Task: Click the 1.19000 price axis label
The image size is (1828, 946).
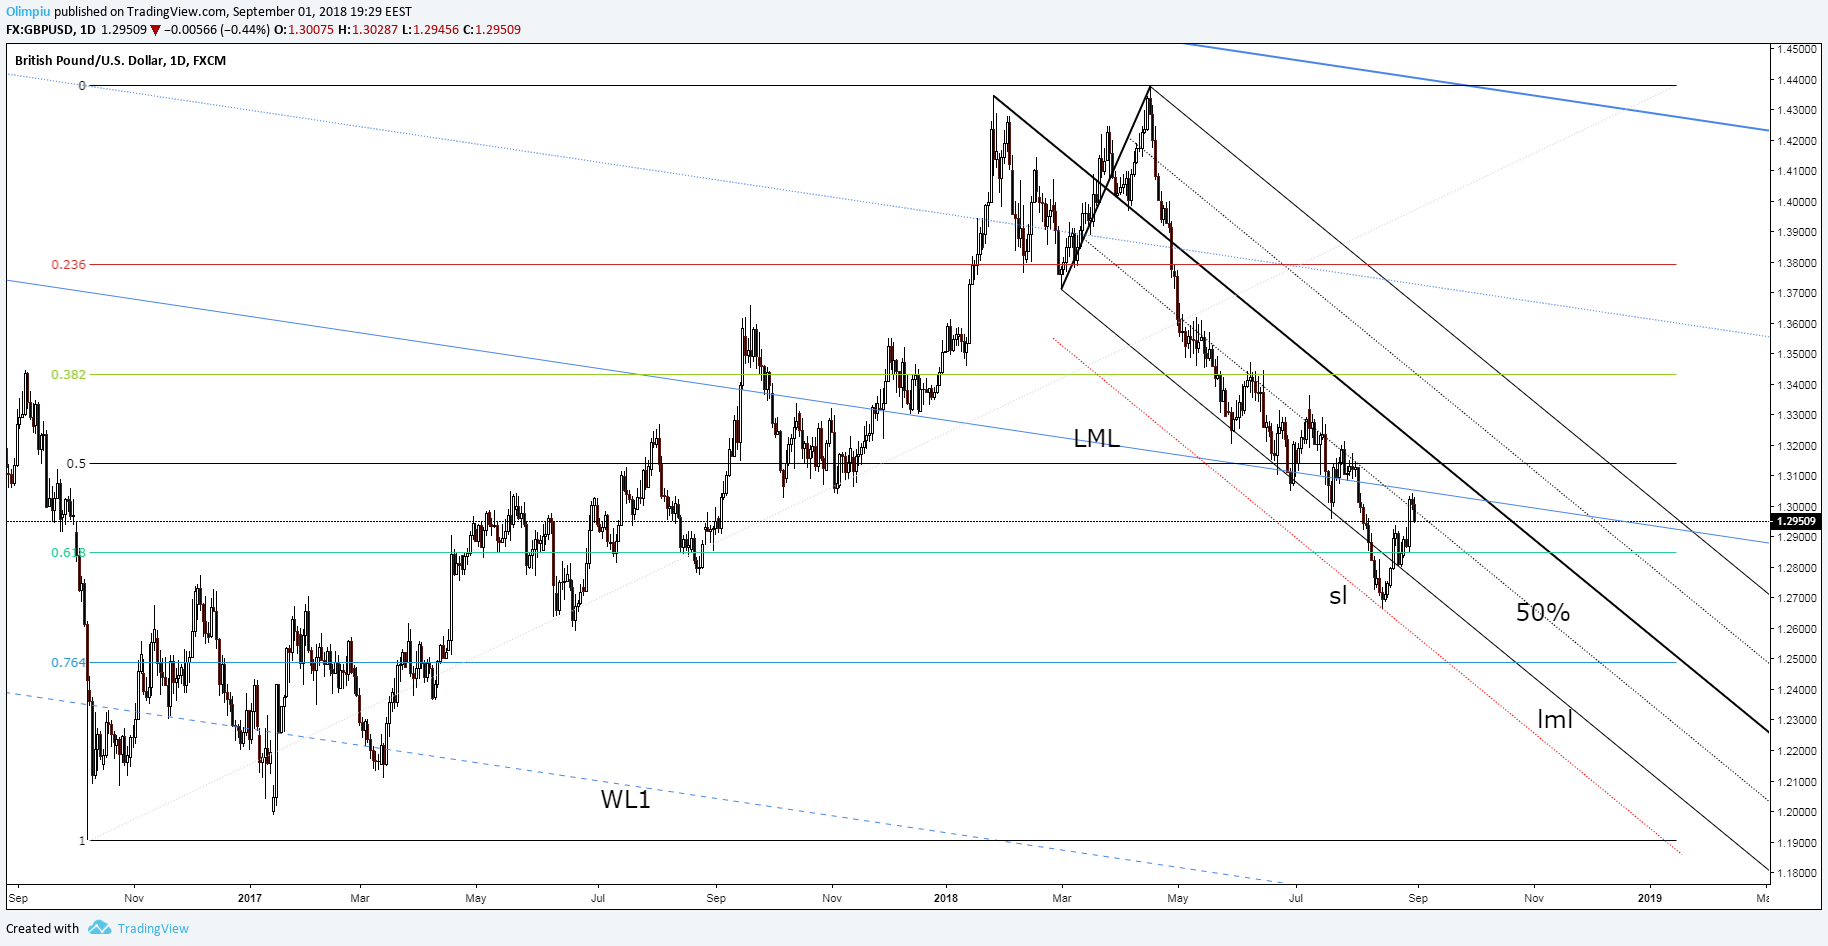Action: [x=1796, y=843]
